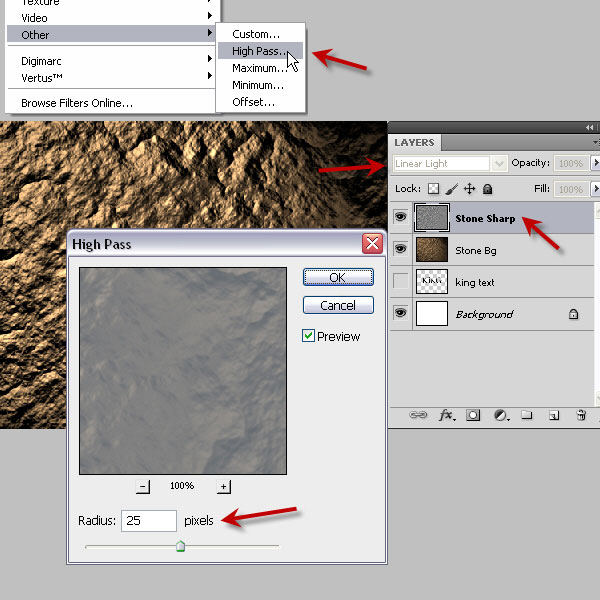Image resolution: width=600 pixels, height=600 pixels.
Task: Select the king text layer name
Action: pos(474,282)
